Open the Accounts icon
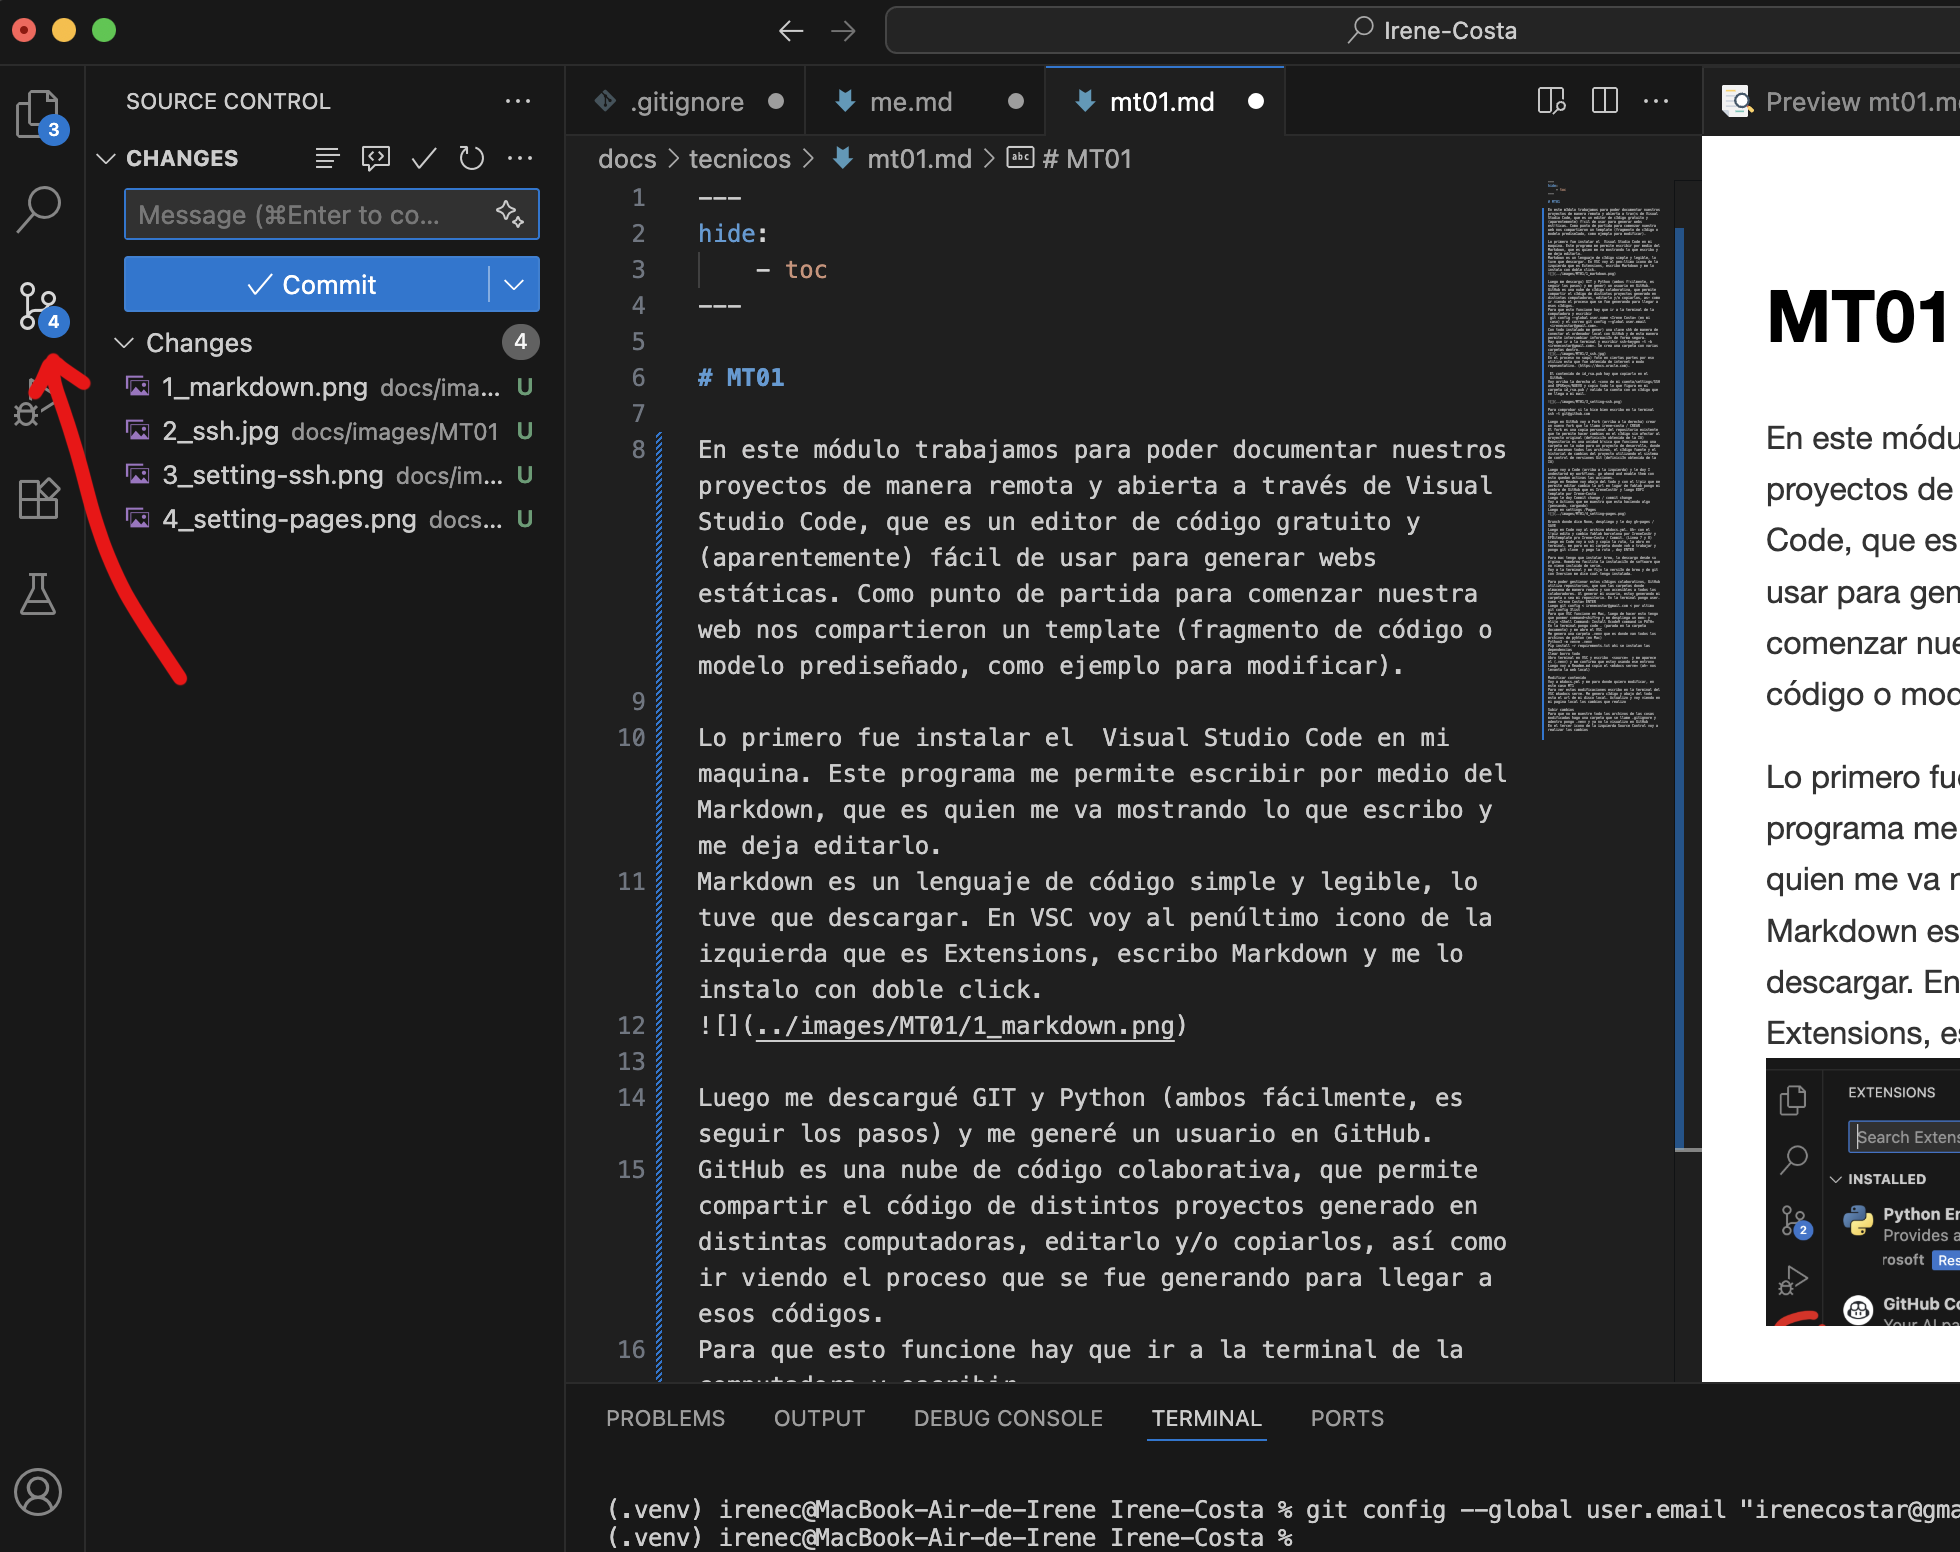Screen dimensions: 1960x1552 (38, 1492)
